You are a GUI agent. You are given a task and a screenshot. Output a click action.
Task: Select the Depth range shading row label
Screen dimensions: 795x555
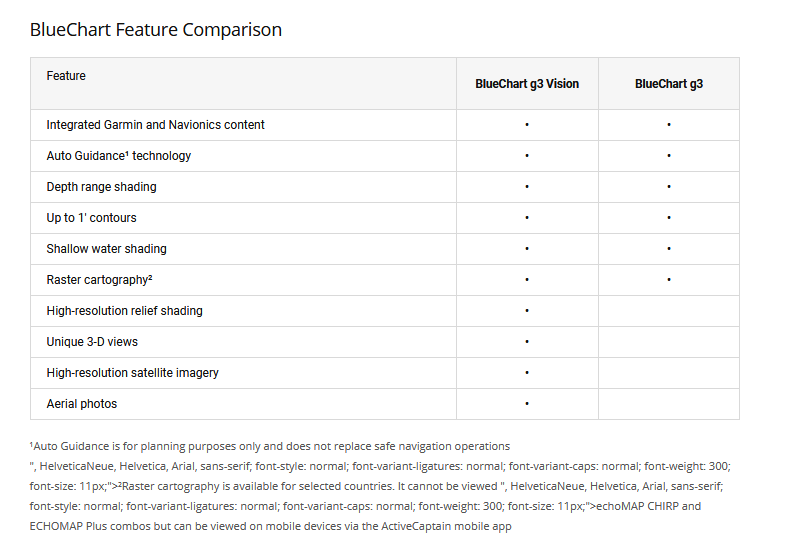coord(101,187)
